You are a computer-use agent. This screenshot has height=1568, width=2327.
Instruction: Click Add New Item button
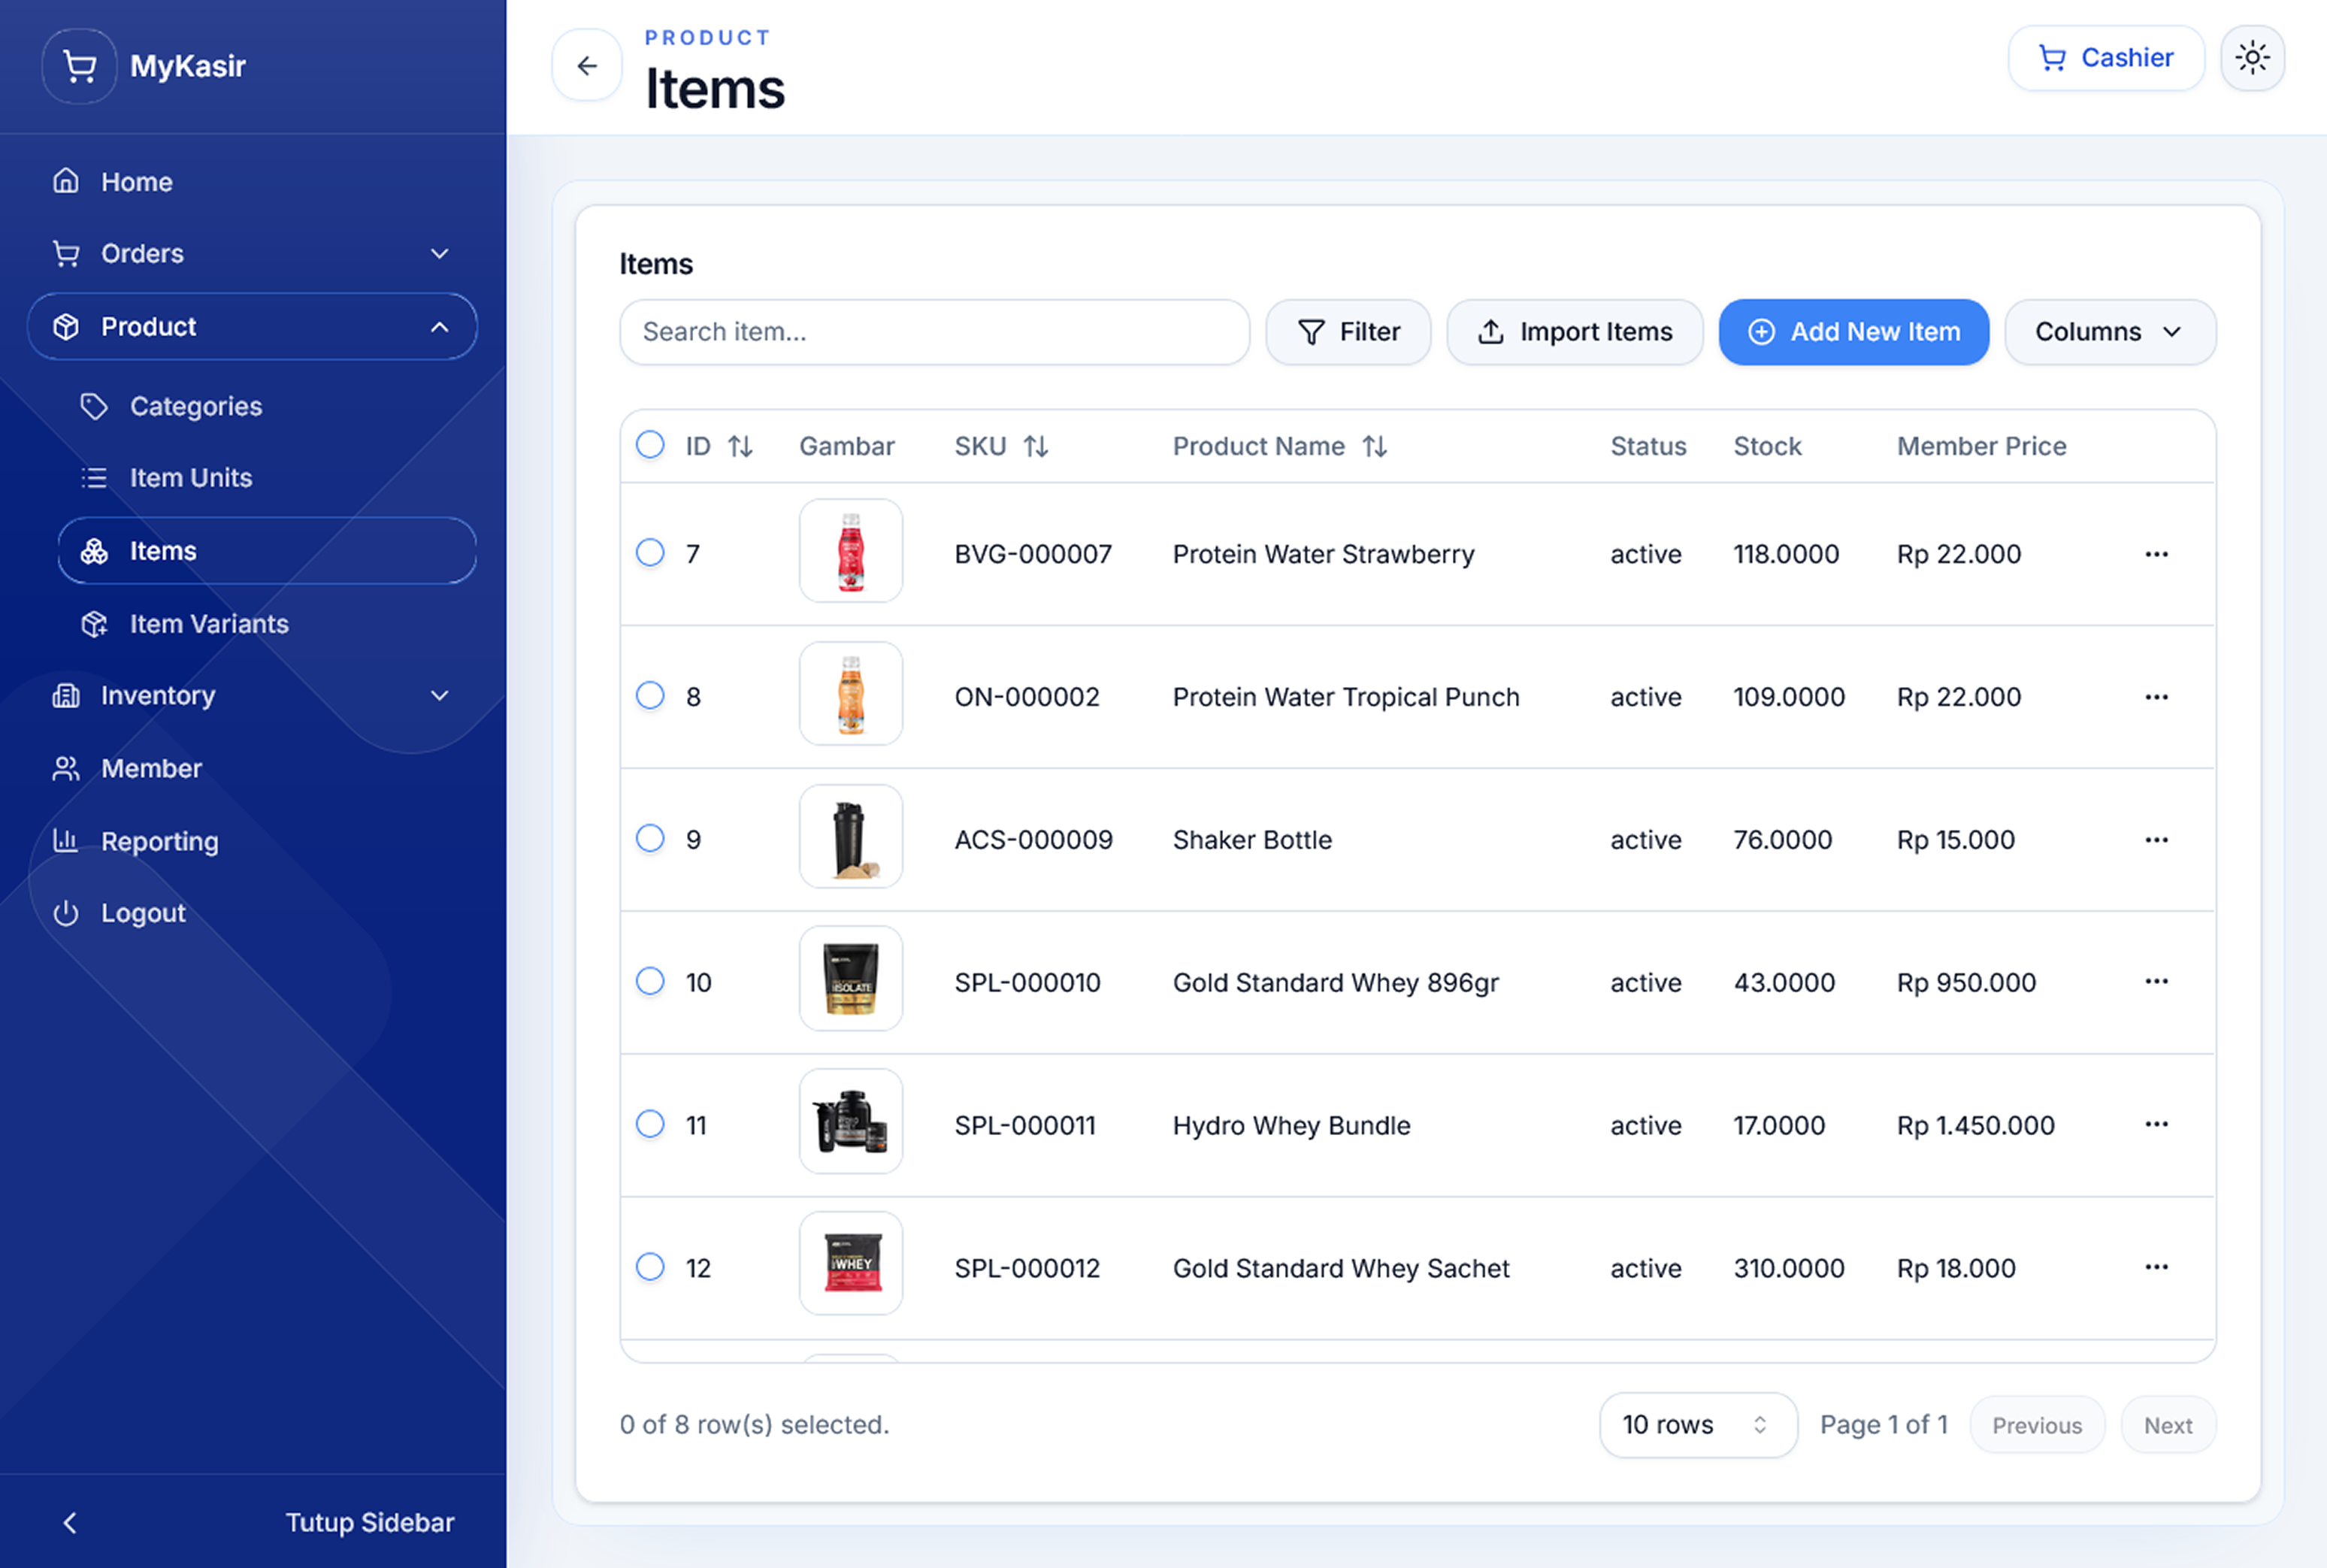1854,332
